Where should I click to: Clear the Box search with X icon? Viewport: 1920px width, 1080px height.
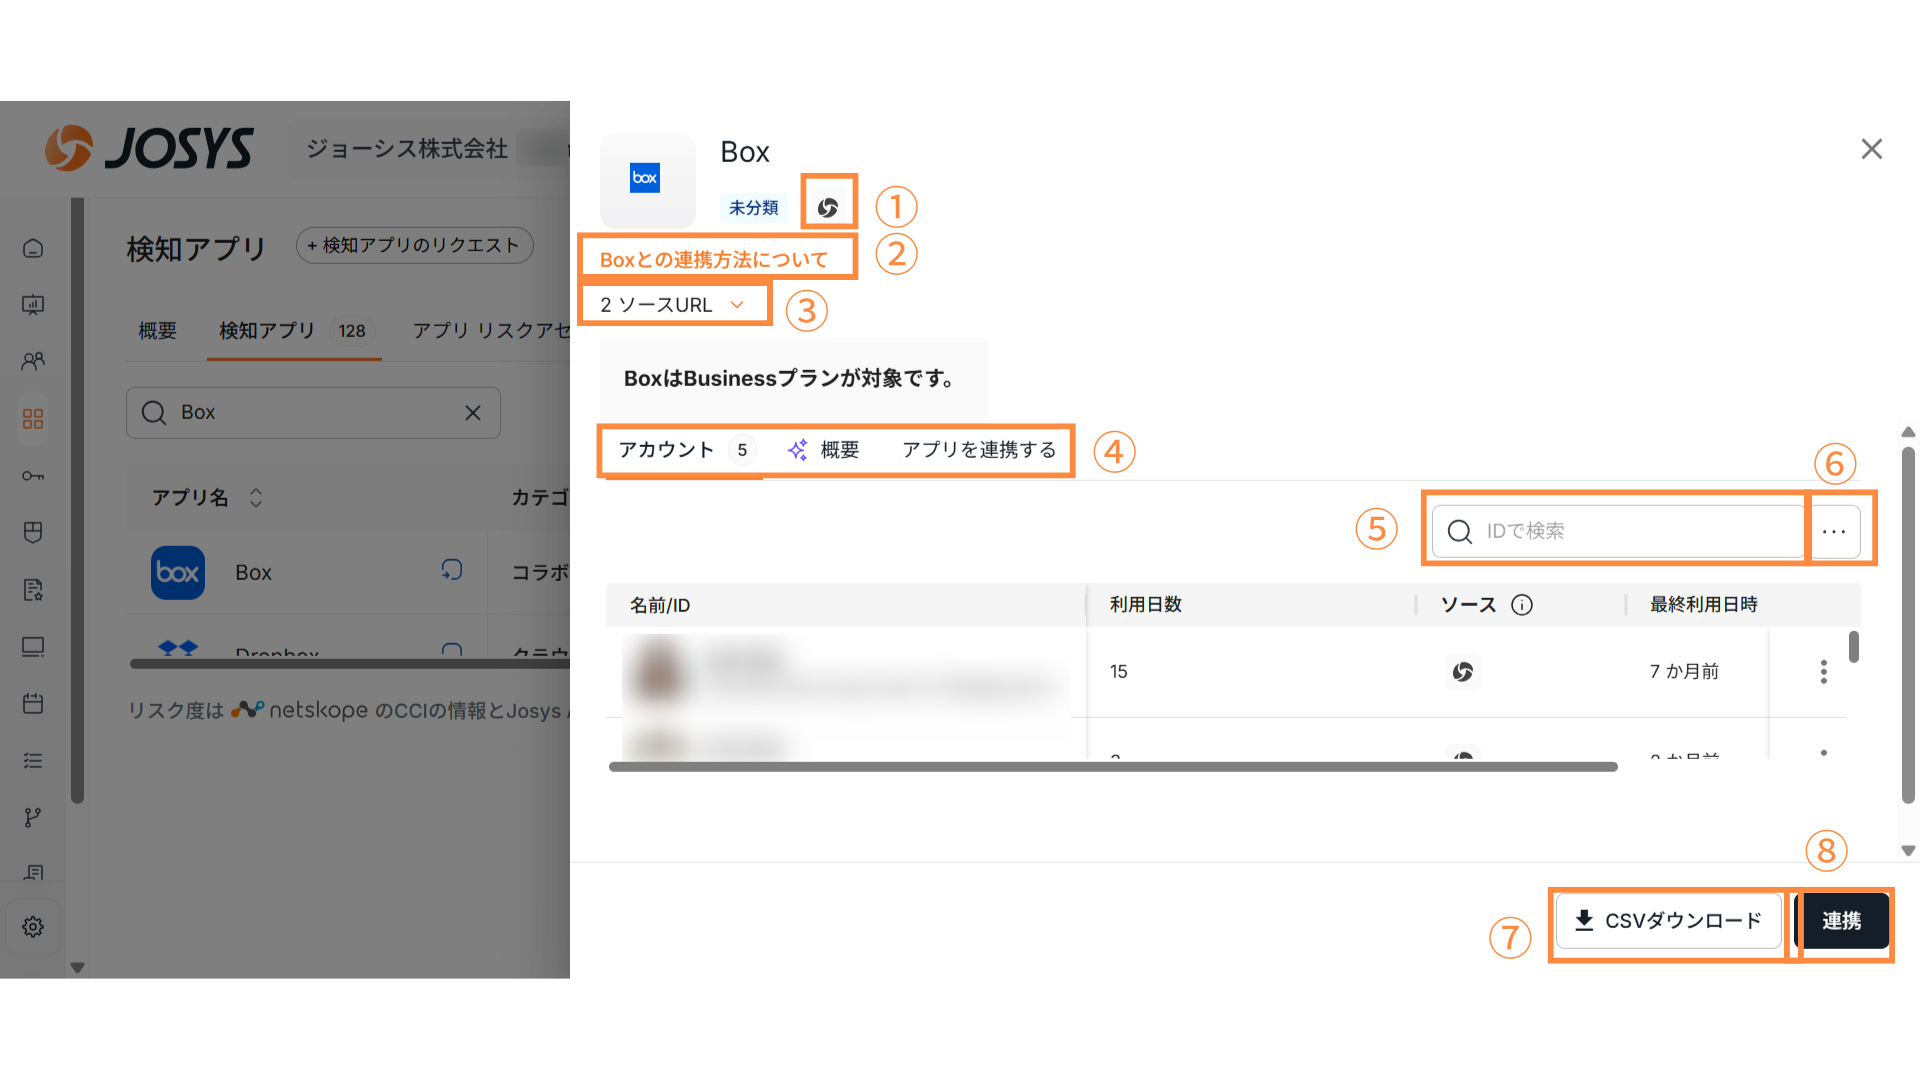point(473,413)
